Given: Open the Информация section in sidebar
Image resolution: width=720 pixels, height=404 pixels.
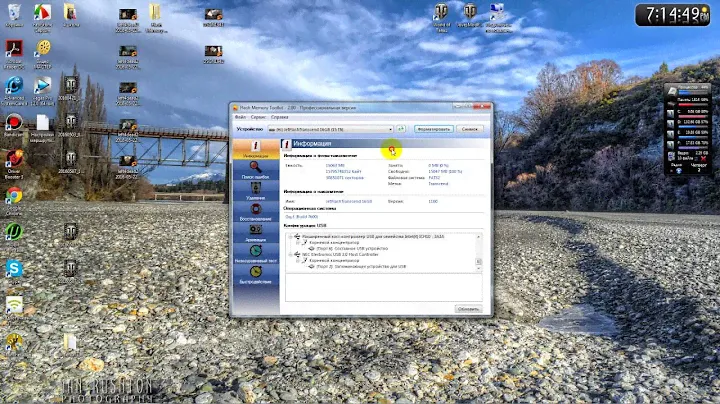Looking at the screenshot, I should [255, 147].
